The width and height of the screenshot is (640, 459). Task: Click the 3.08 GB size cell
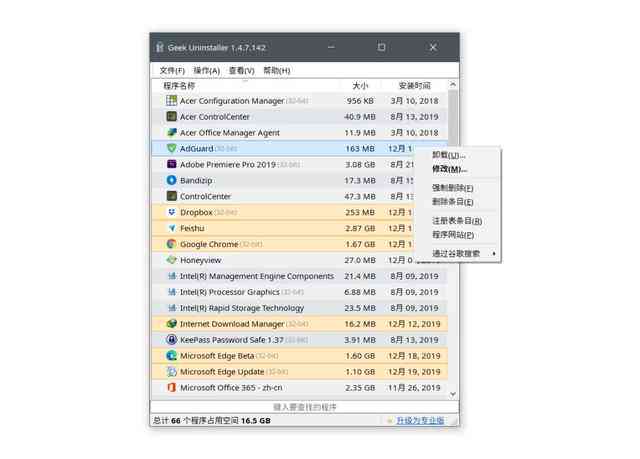pyautogui.click(x=360, y=164)
